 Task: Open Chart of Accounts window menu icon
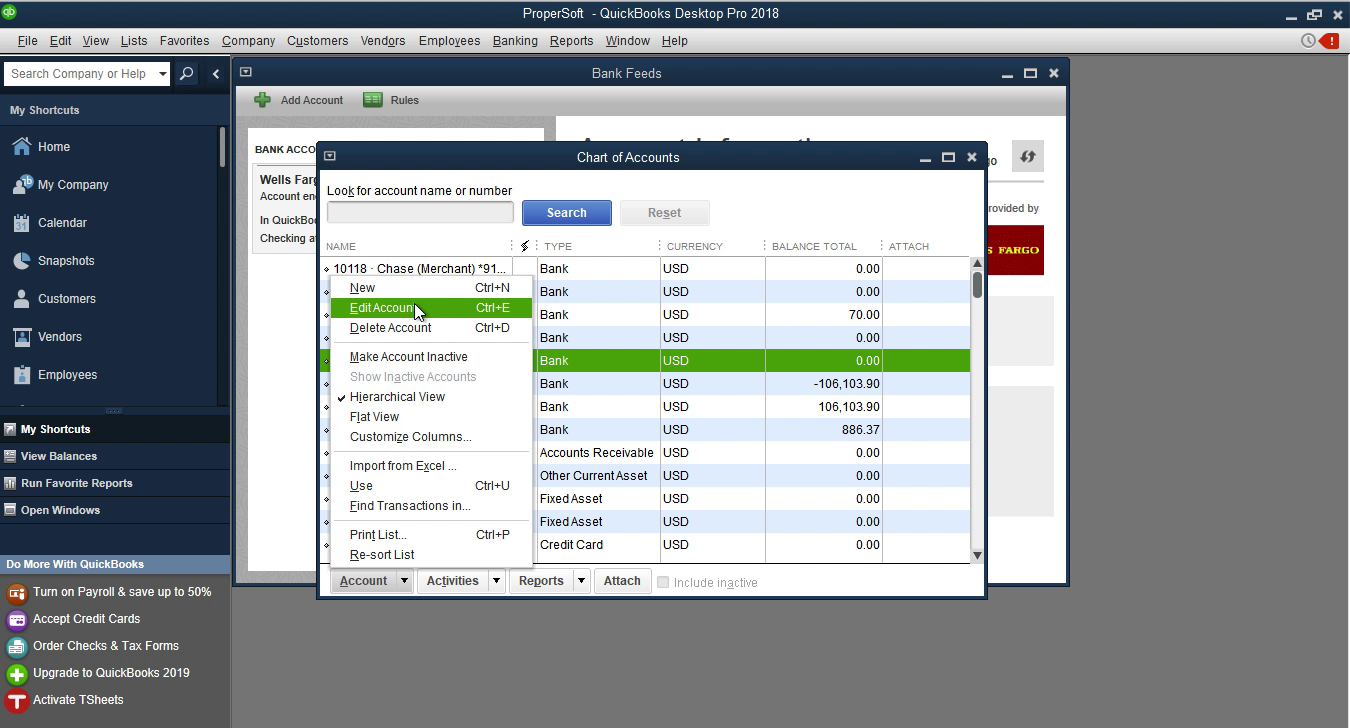[x=329, y=156]
